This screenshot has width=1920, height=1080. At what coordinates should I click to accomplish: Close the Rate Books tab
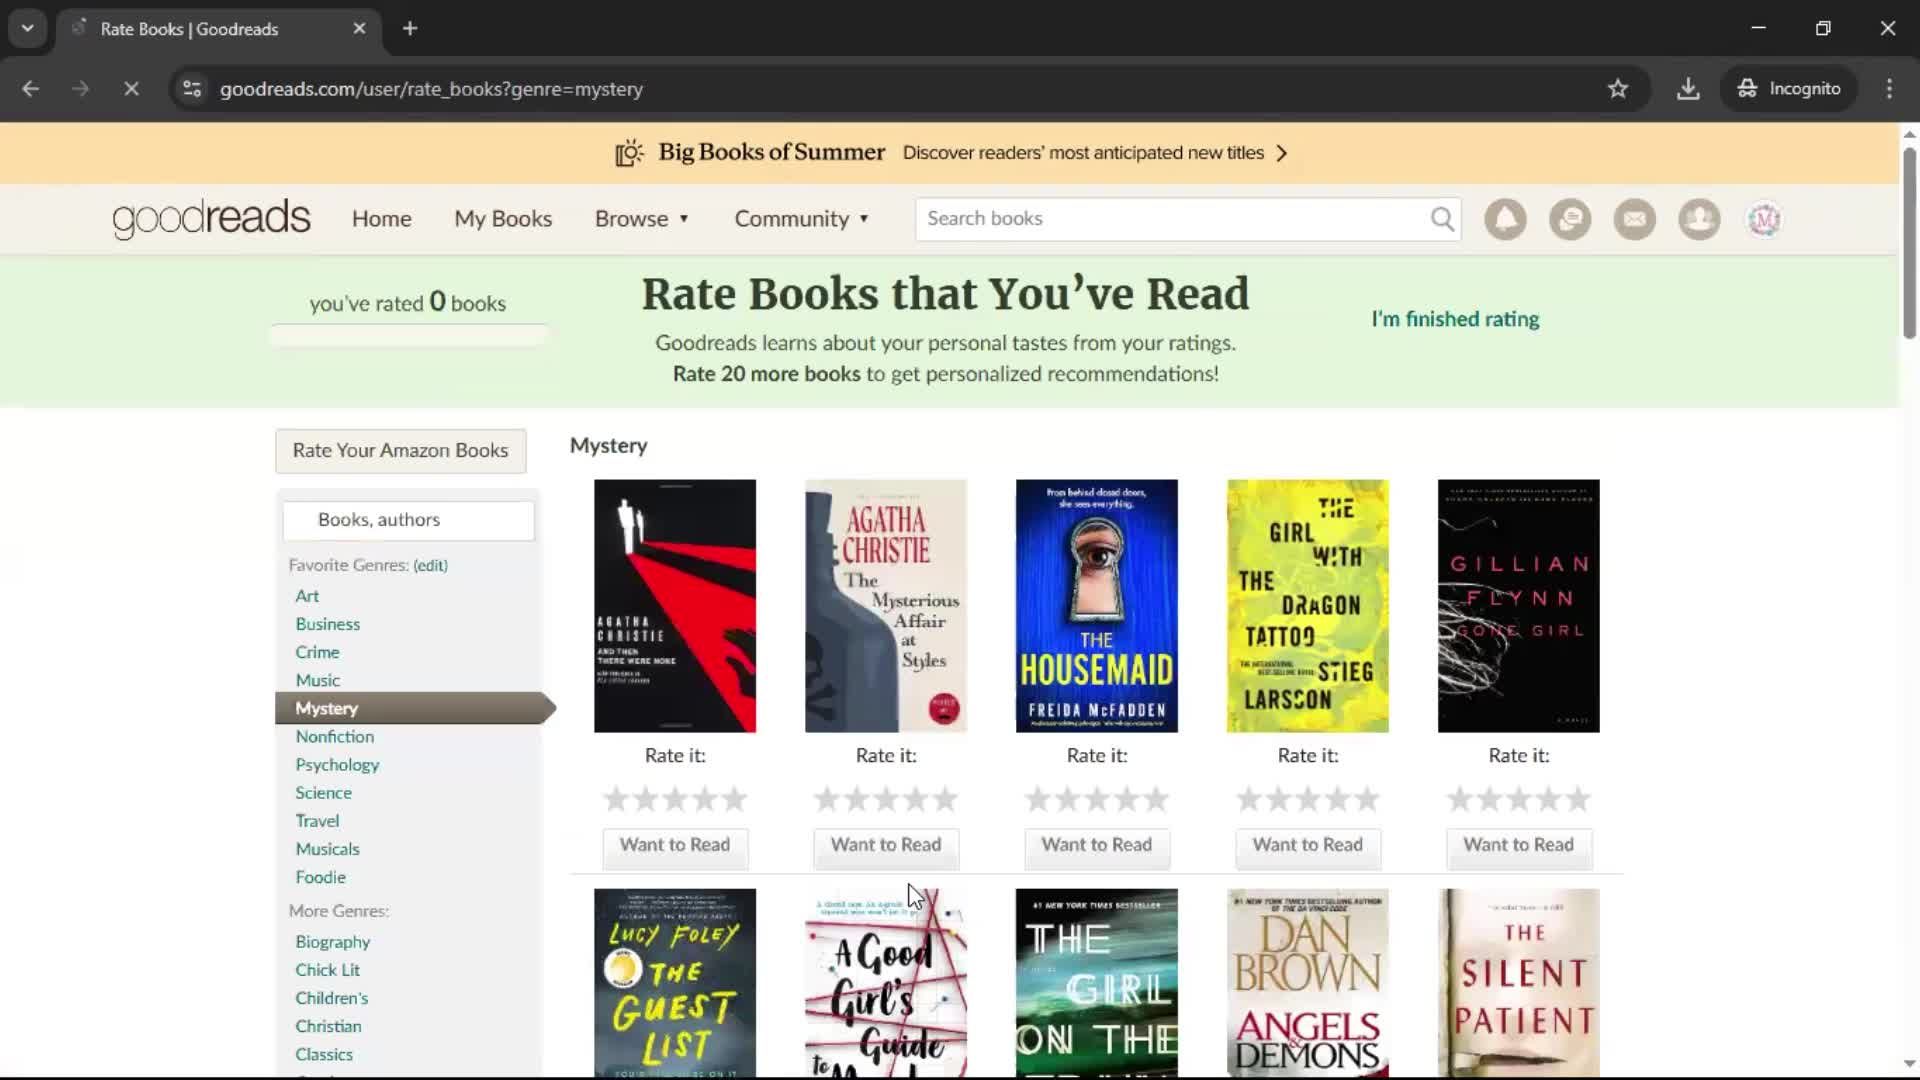click(x=359, y=29)
